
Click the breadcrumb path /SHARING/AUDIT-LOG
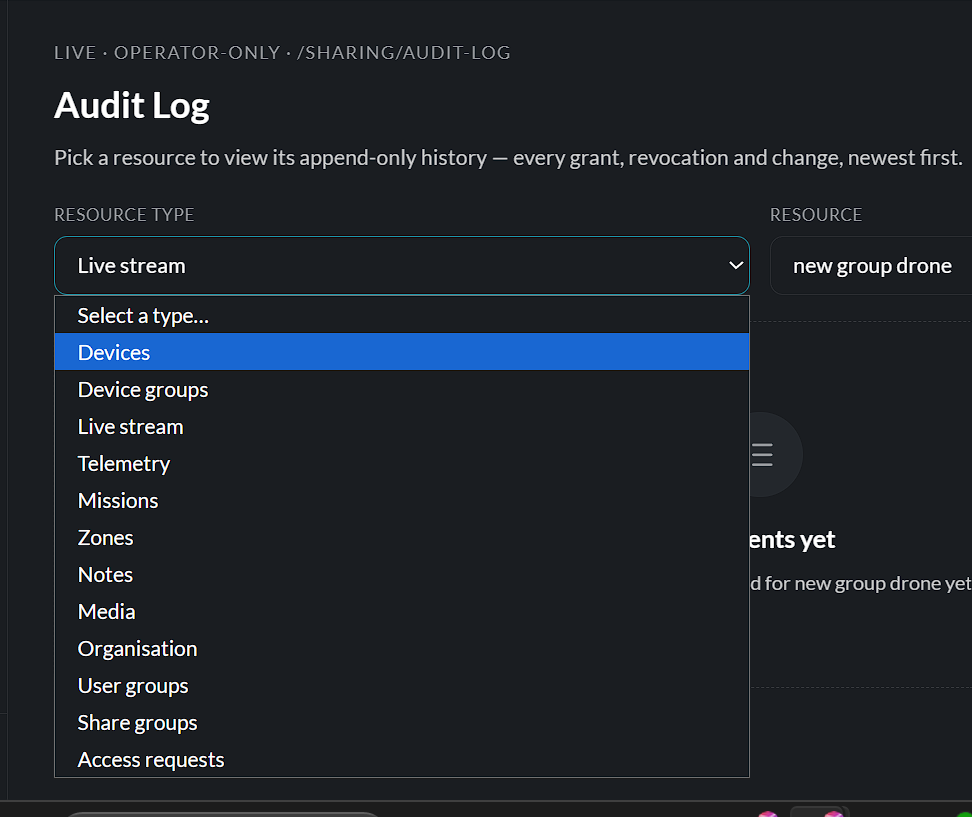[404, 53]
